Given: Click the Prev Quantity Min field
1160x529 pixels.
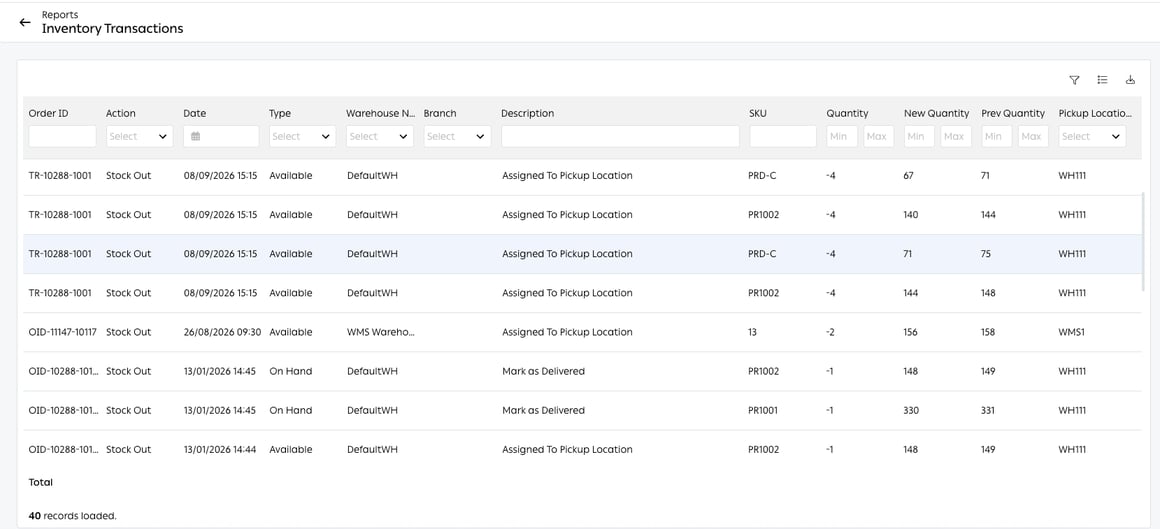Looking at the screenshot, I should click(997, 136).
